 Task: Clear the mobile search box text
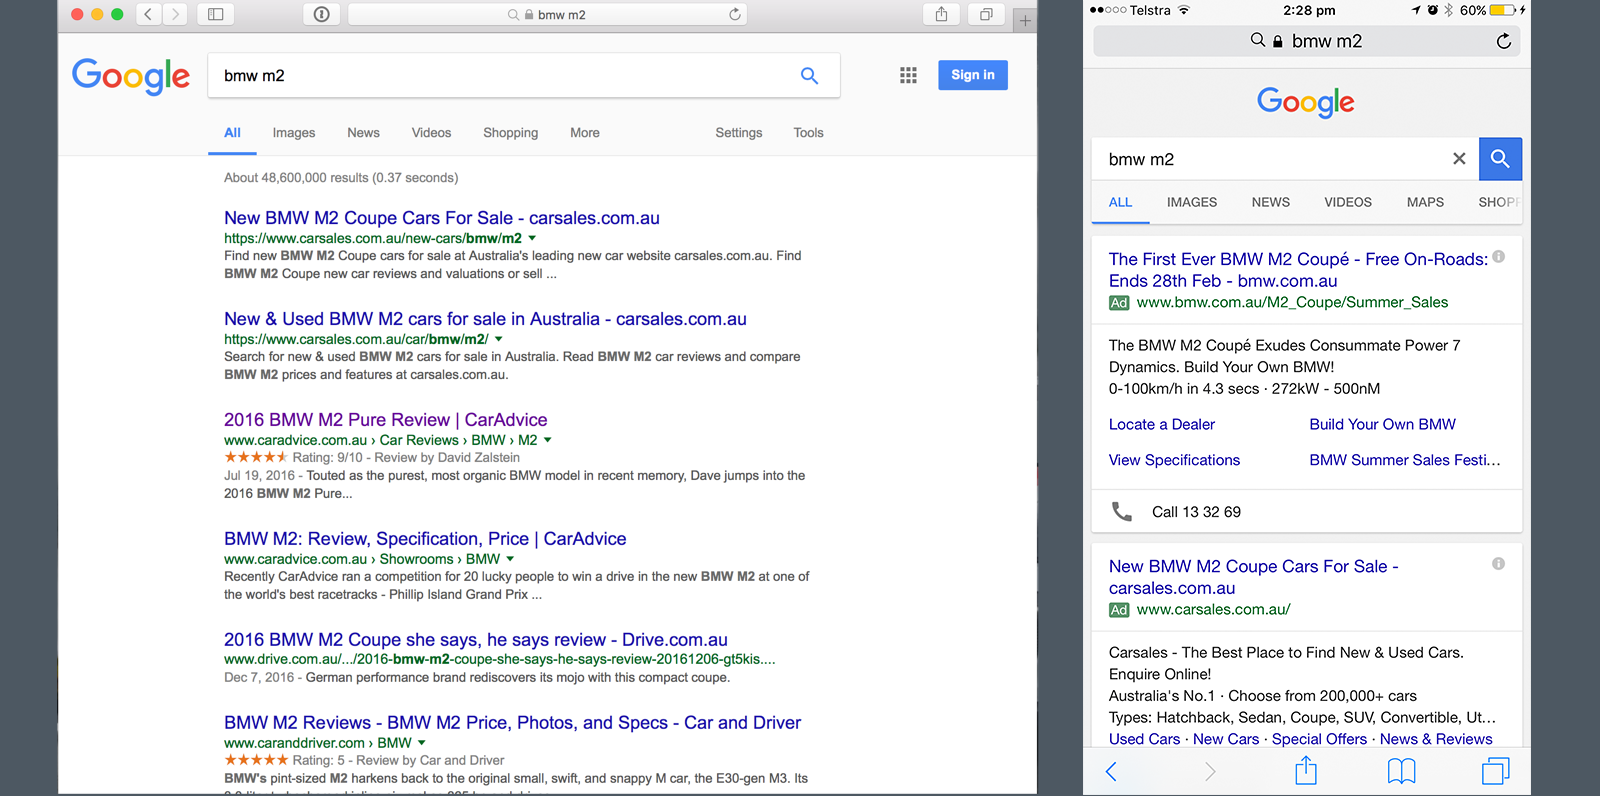[1459, 159]
